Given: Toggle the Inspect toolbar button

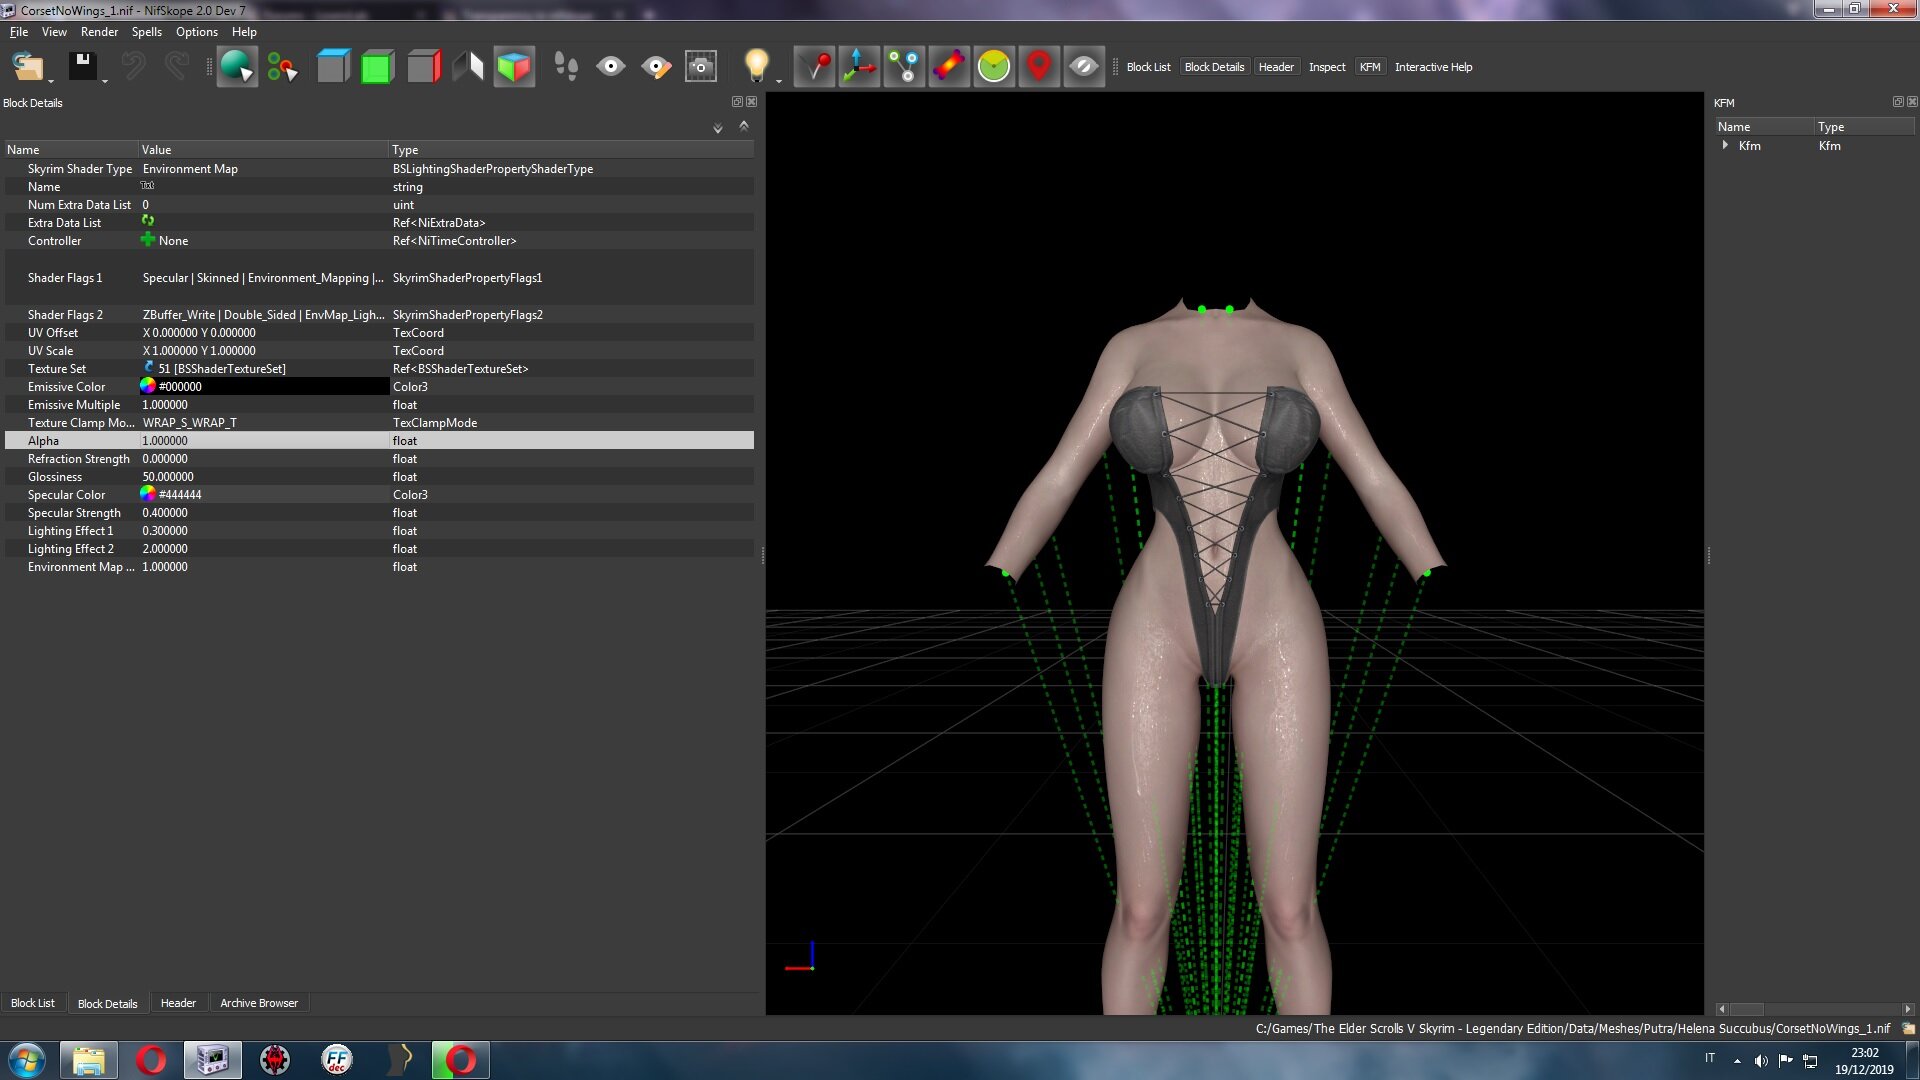Looking at the screenshot, I should (x=1327, y=67).
